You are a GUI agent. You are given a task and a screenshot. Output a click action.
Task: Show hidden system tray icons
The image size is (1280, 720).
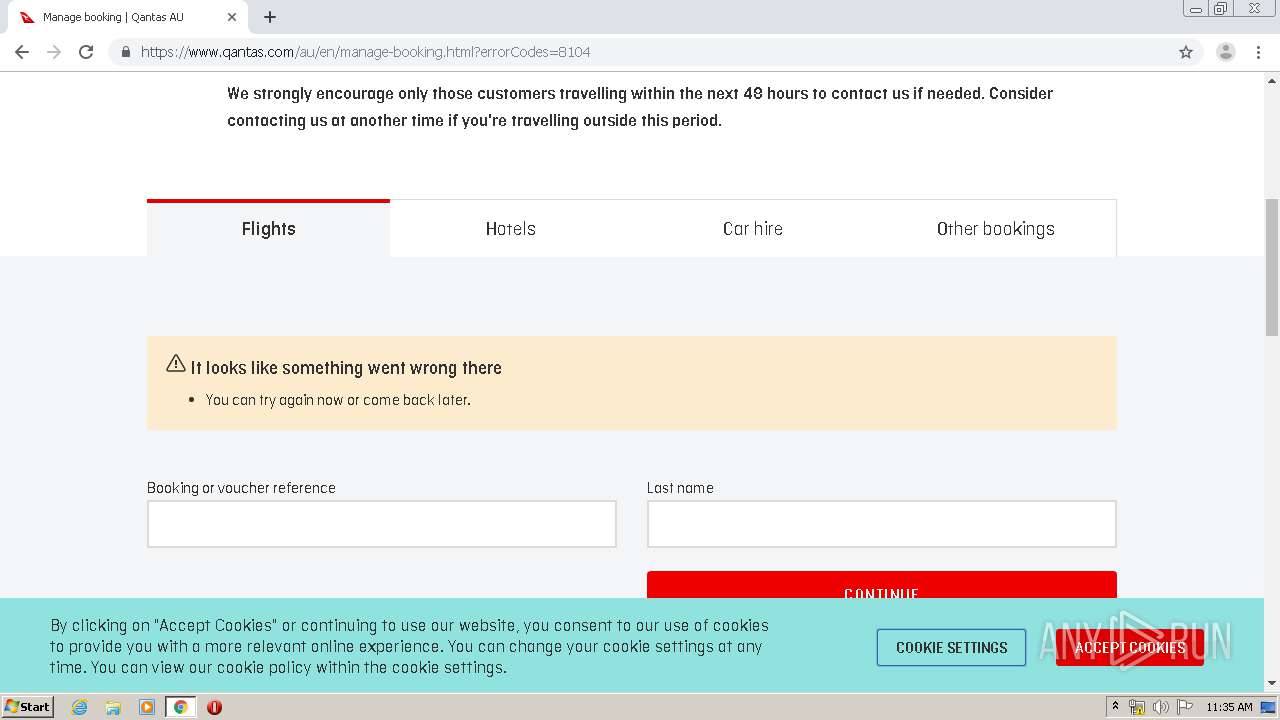pos(1115,706)
